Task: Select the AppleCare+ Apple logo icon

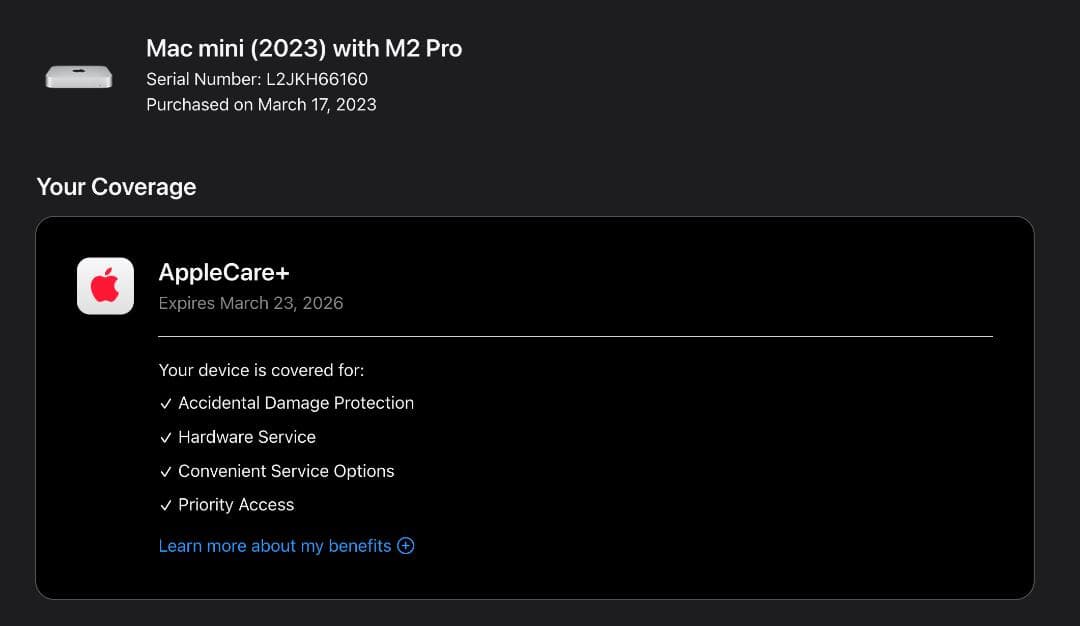Action: click(105, 286)
